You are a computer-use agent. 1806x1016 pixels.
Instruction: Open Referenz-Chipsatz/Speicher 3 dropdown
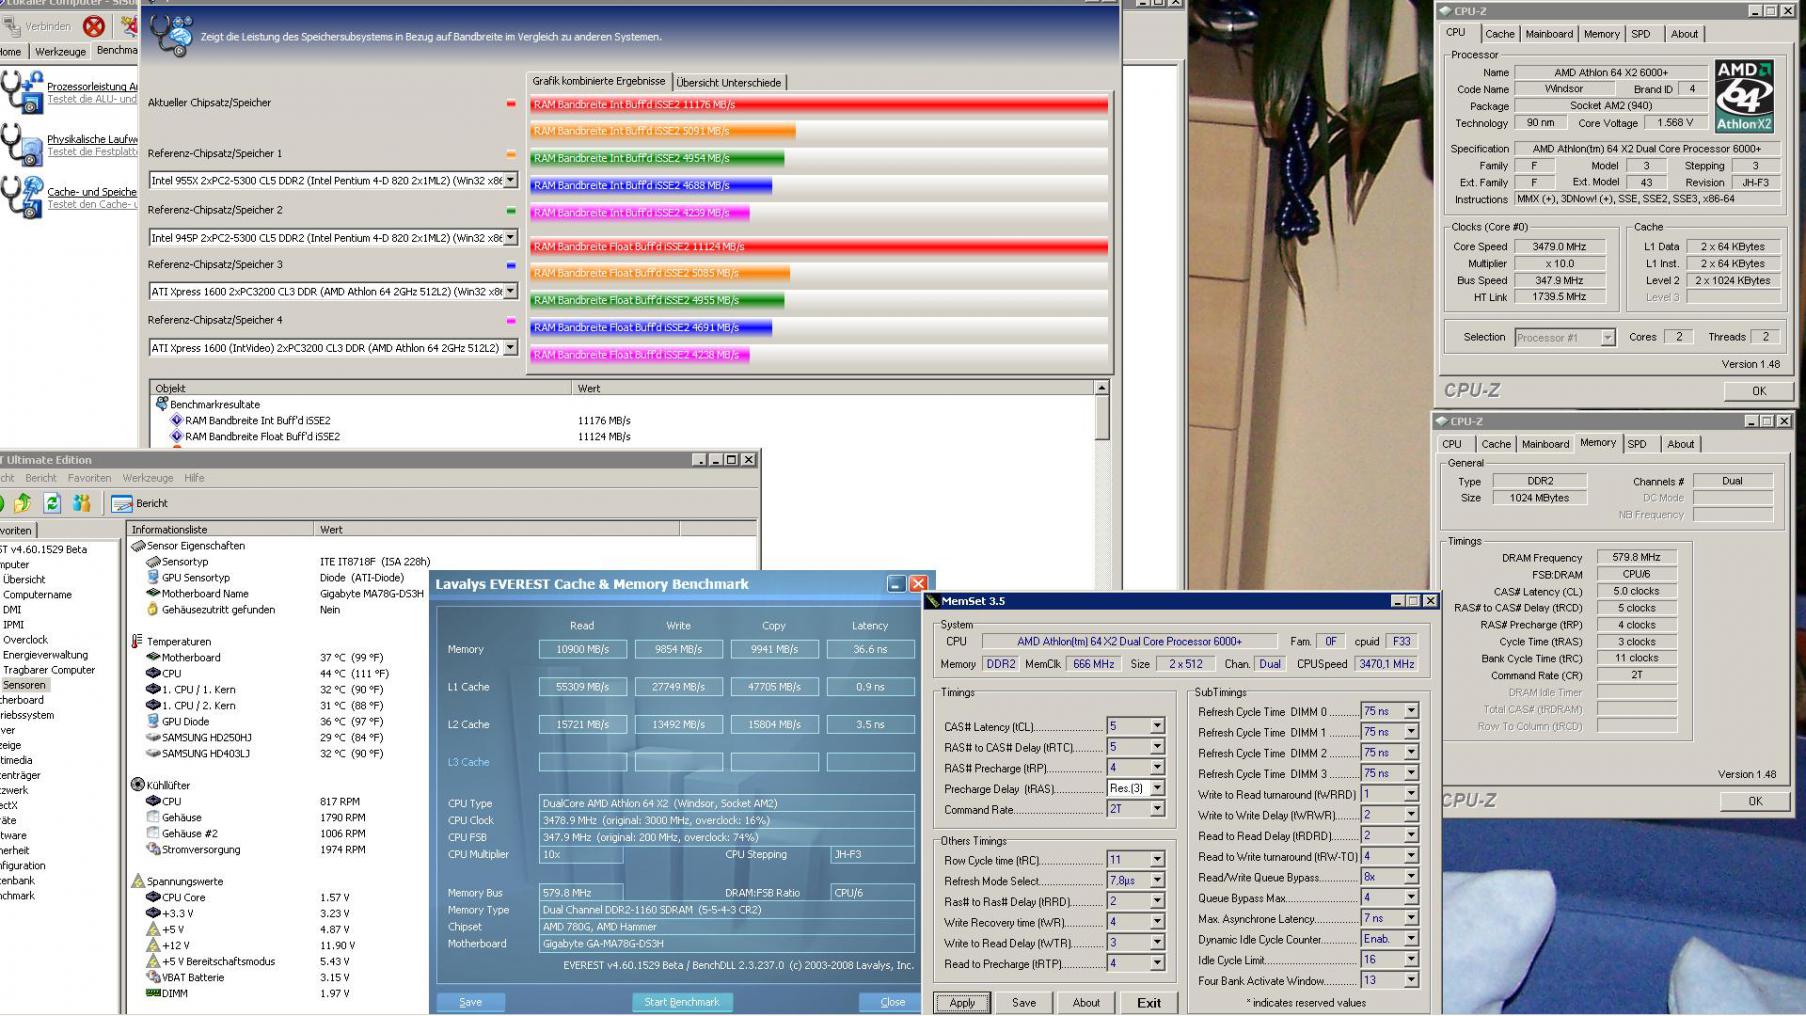[x=510, y=292]
